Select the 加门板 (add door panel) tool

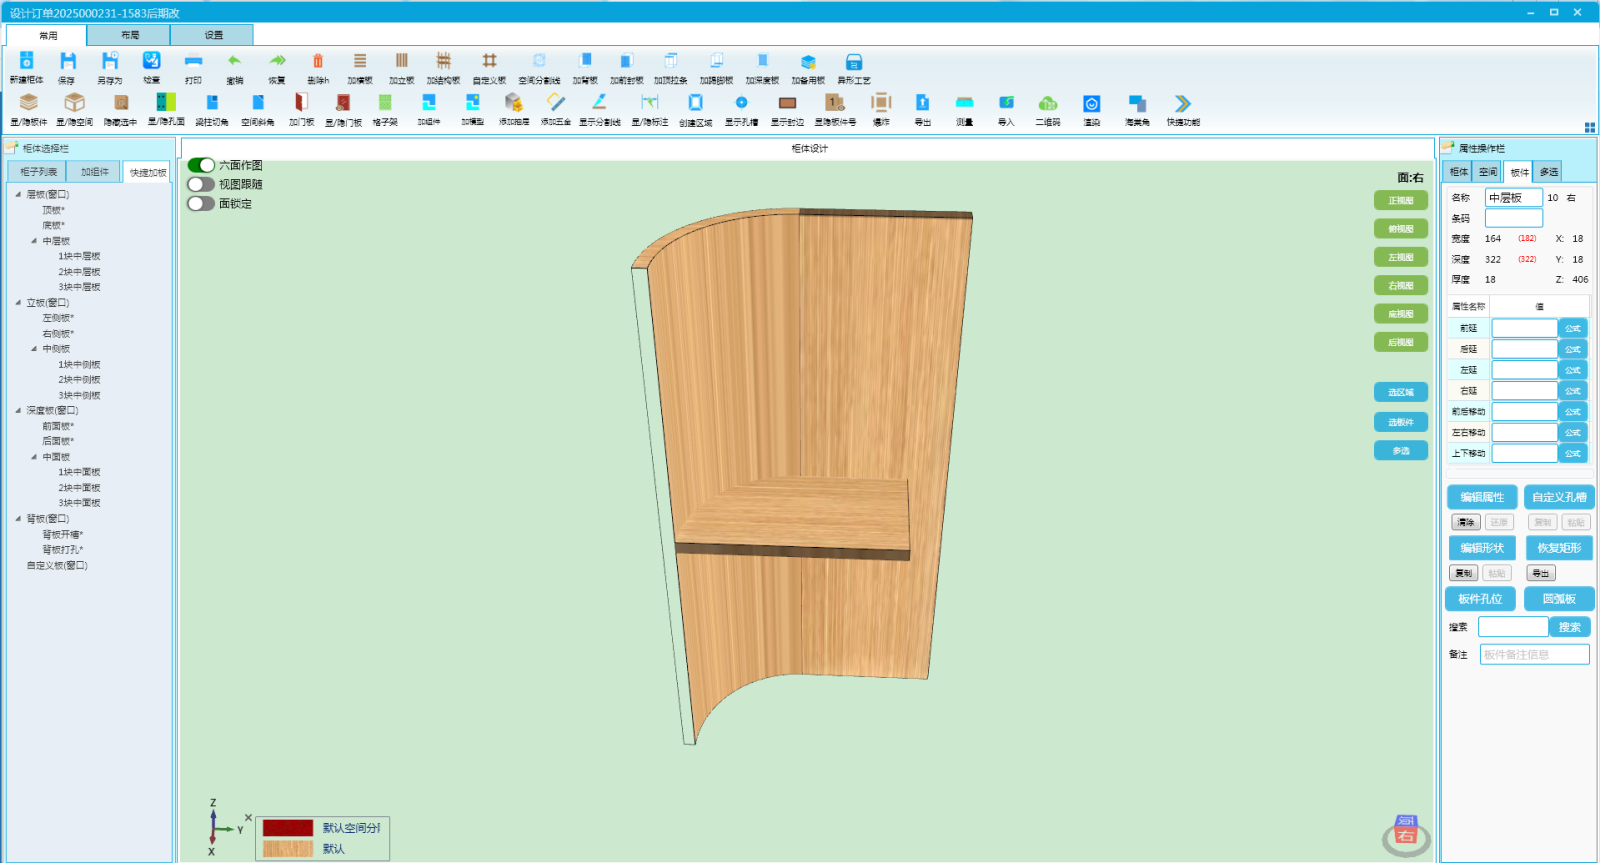click(x=301, y=103)
